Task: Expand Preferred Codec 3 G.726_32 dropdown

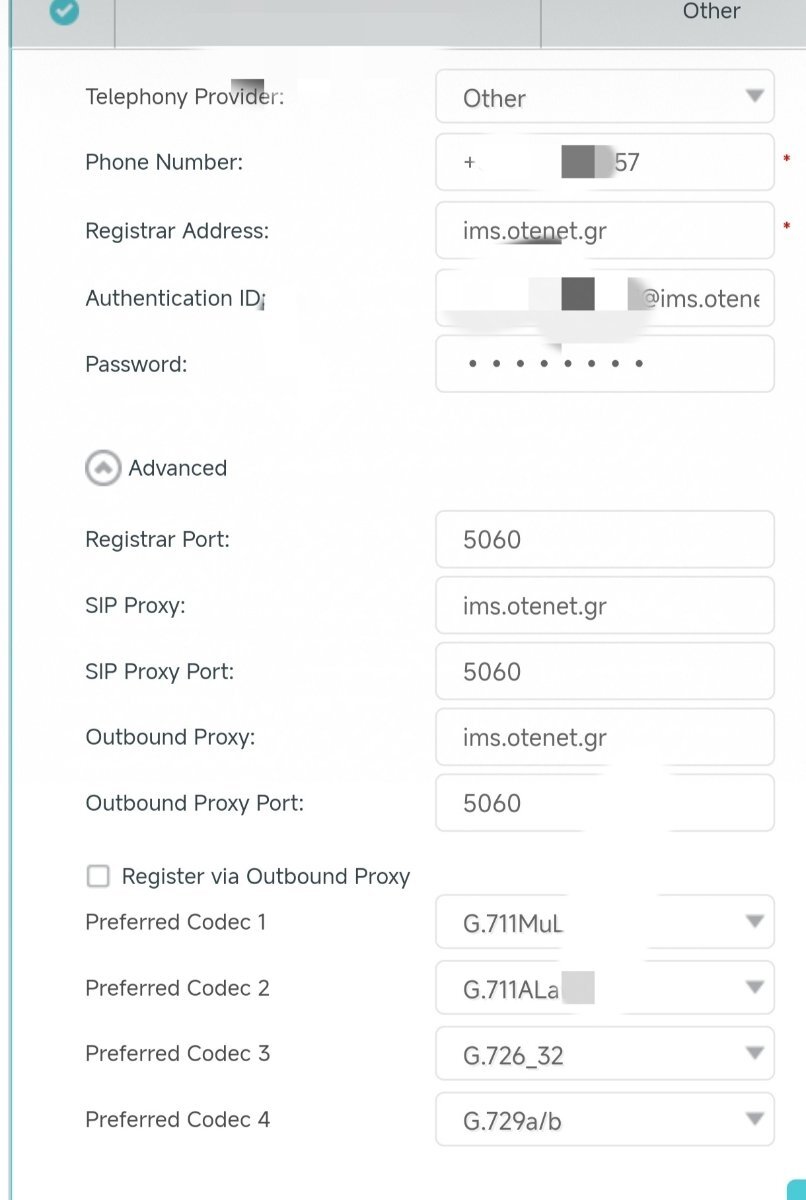Action: [x=605, y=1054]
